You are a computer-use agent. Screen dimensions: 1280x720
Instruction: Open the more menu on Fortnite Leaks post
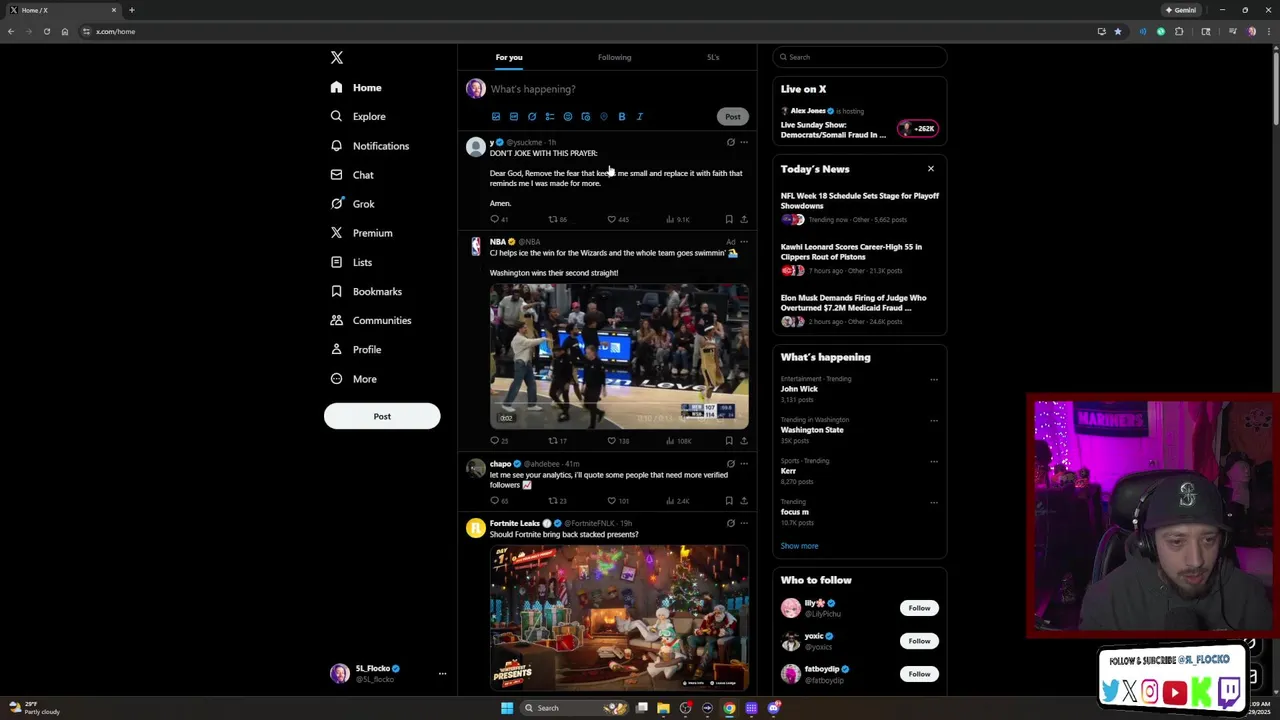click(743, 523)
